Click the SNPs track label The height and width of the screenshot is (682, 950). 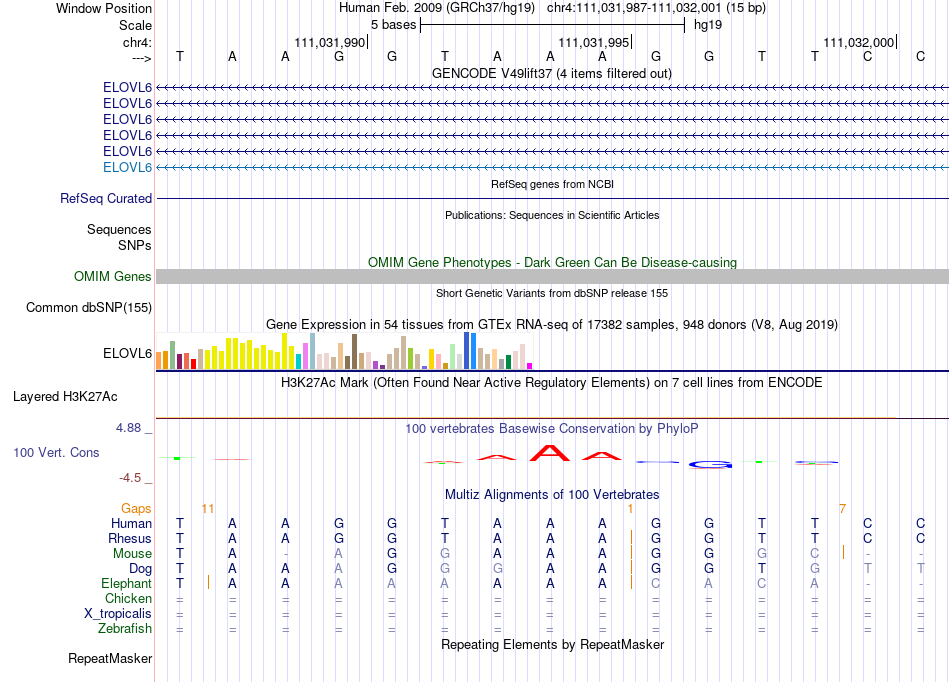coord(135,245)
